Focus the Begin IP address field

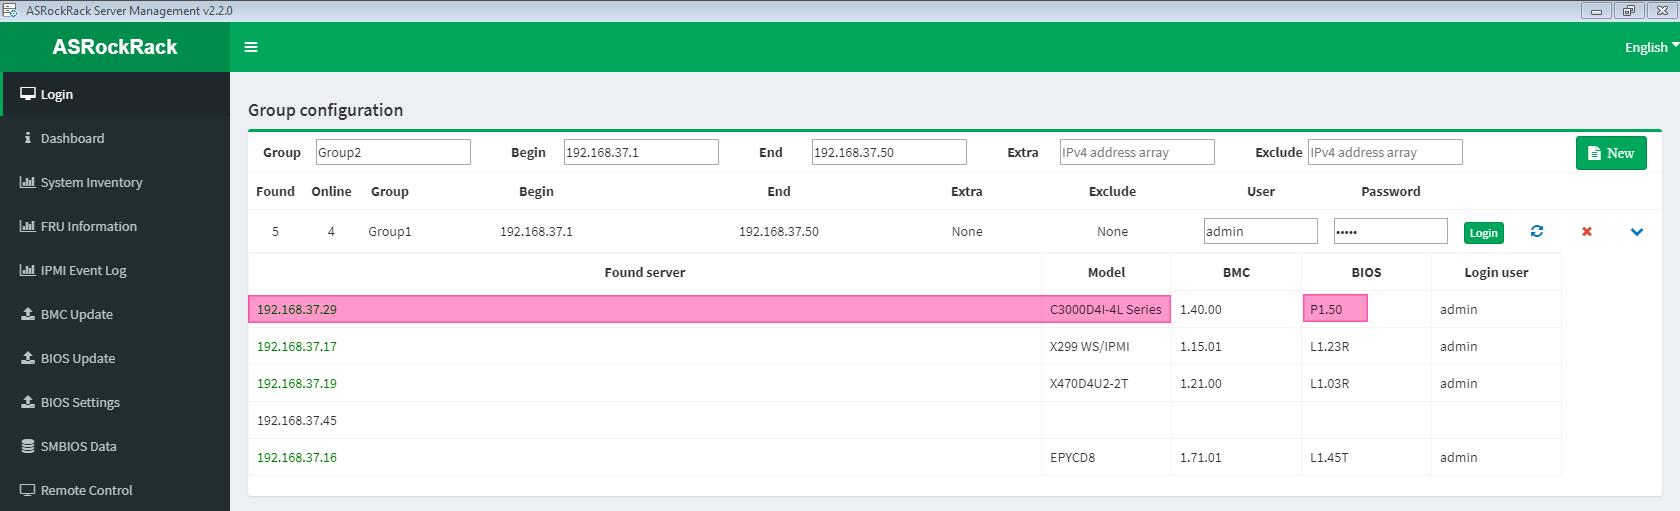click(641, 152)
